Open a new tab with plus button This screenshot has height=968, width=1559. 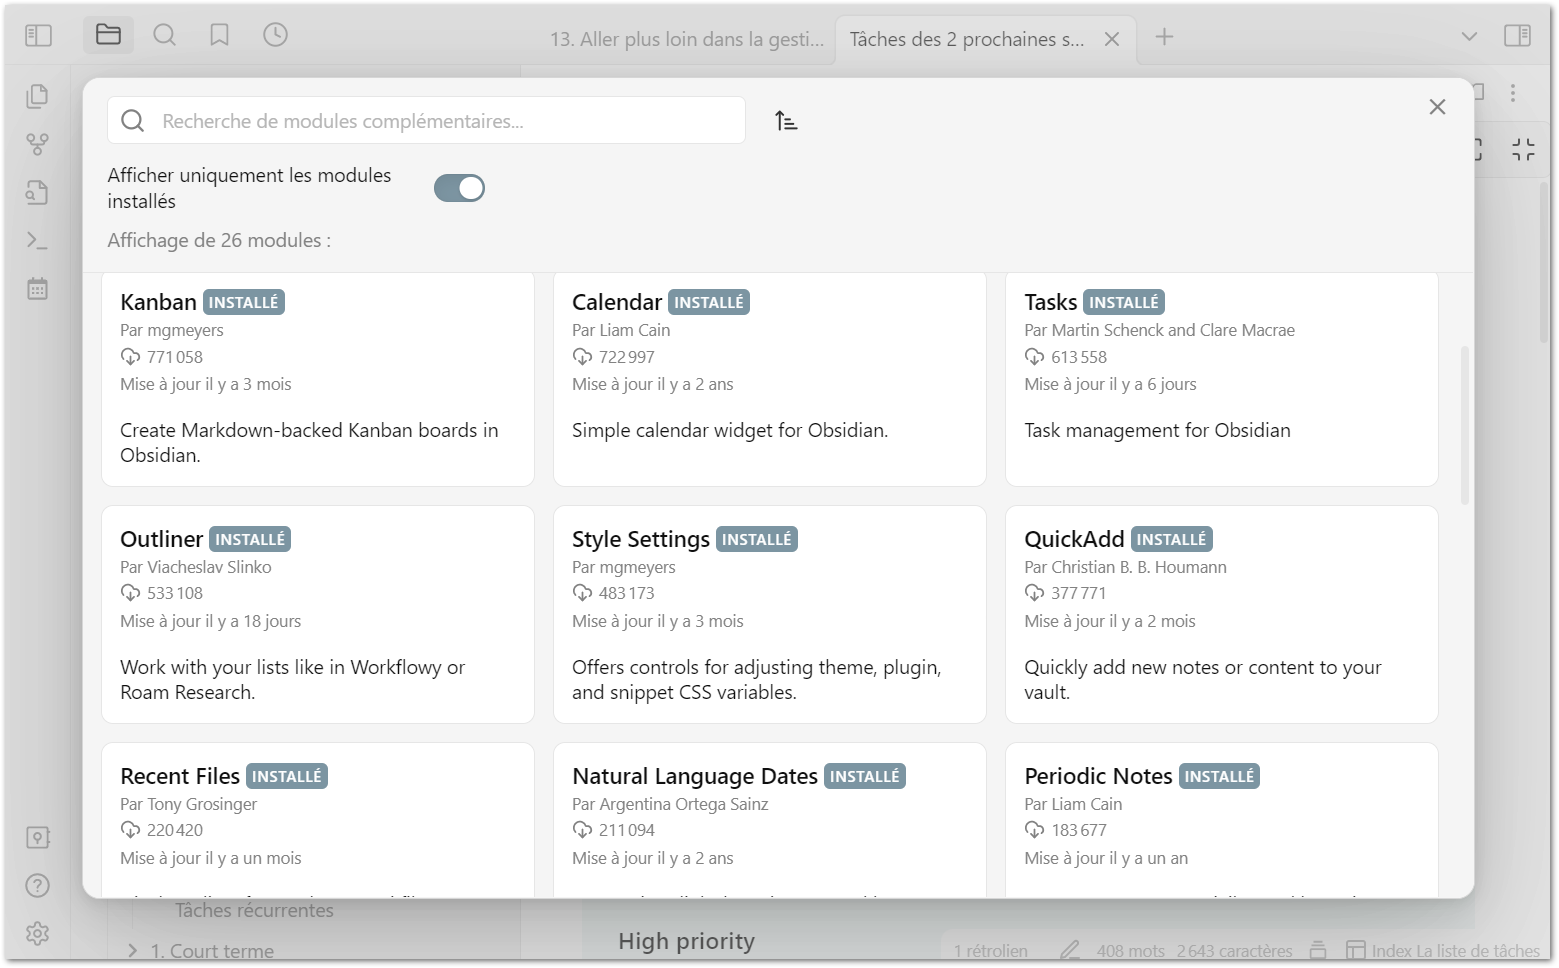coord(1164,37)
